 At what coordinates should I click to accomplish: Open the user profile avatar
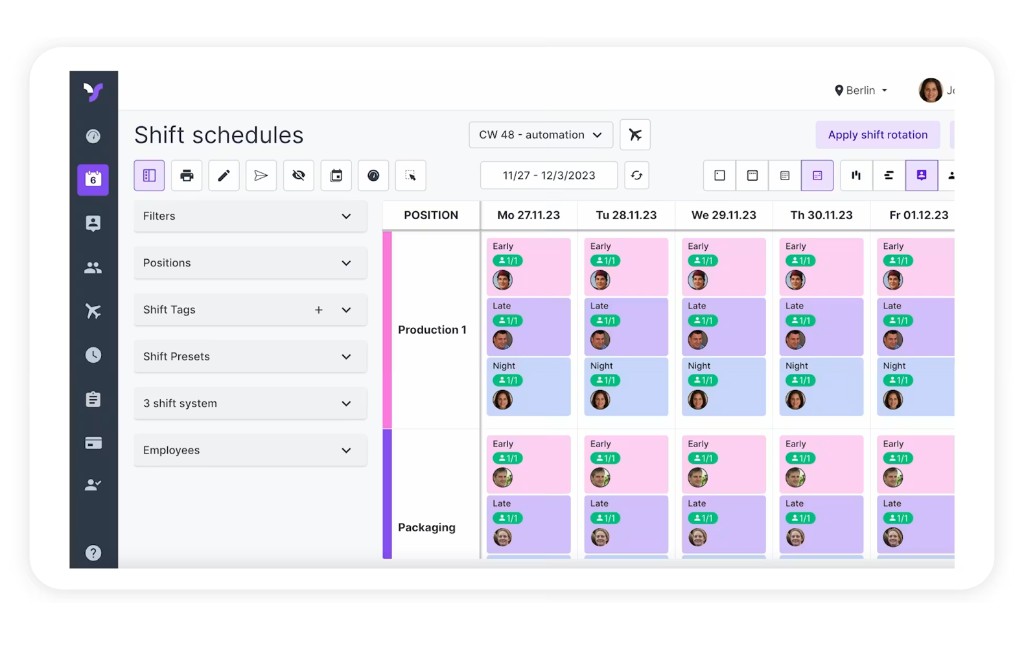click(x=931, y=90)
